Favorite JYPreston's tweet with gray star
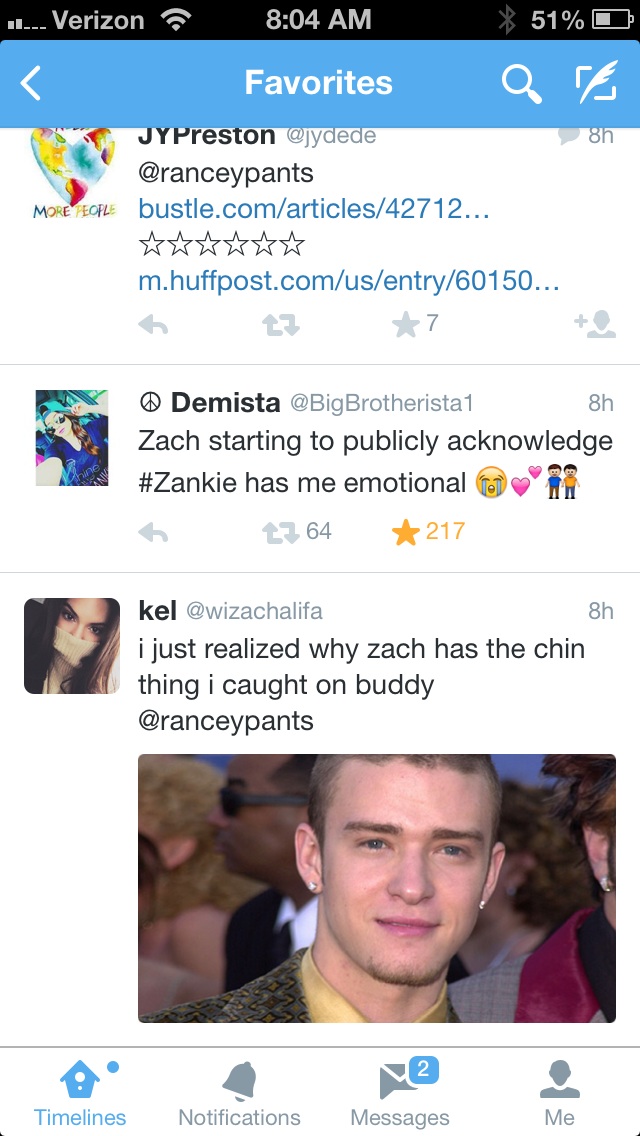640x1136 pixels. [415, 325]
